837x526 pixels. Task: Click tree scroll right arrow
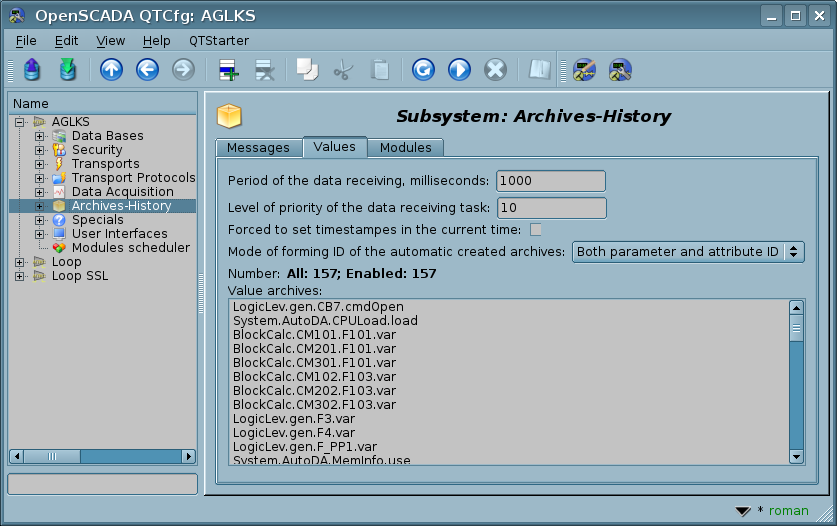(x=188, y=457)
